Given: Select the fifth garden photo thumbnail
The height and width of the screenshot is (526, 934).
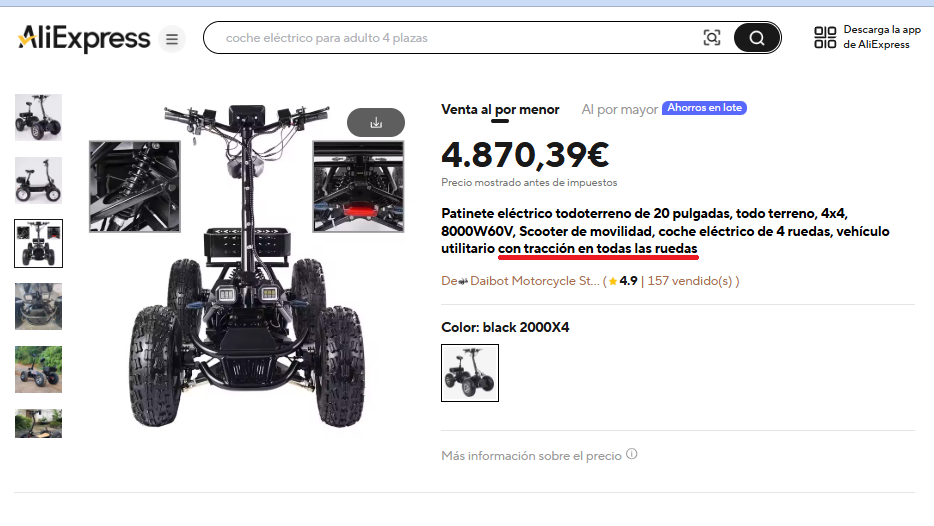Looking at the screenshot, I should click(x=38, y=369).
